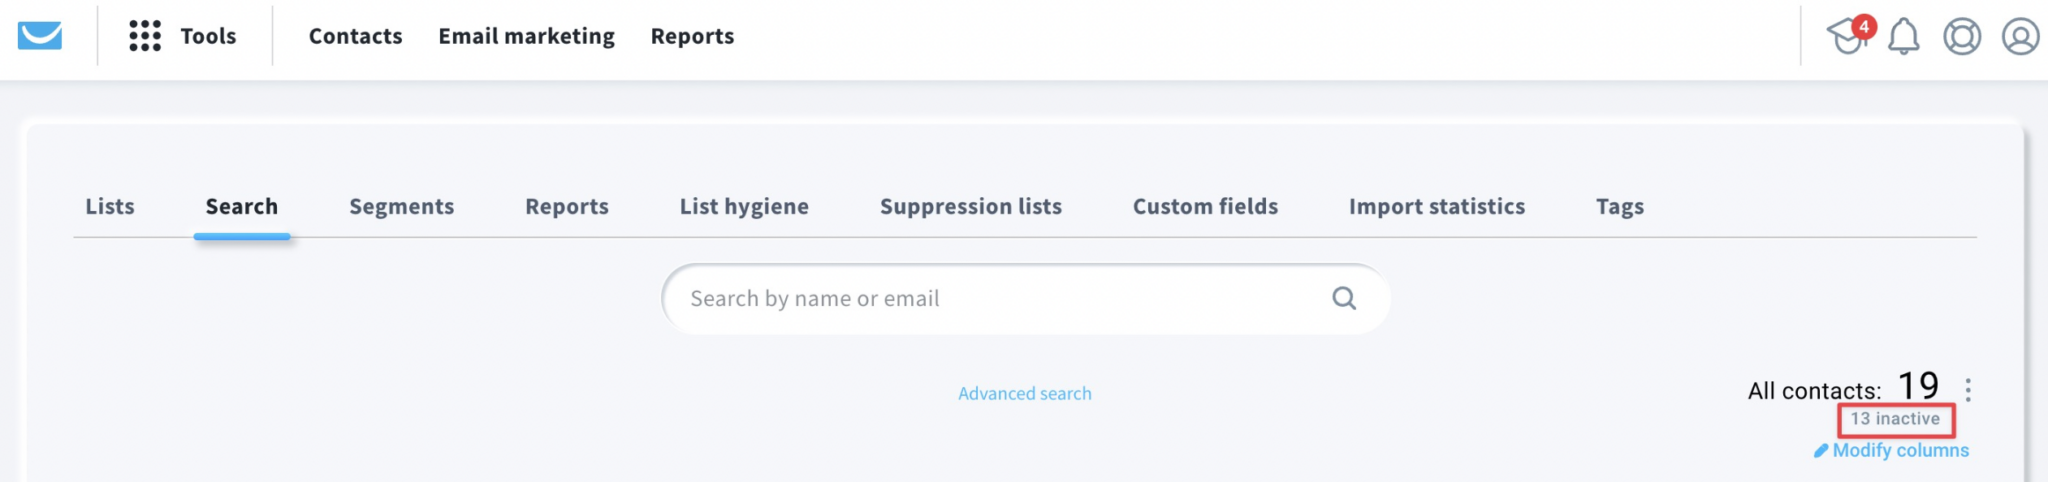
Task: Click the magnifying glass search icon
Action: [x=1344, y=298]
